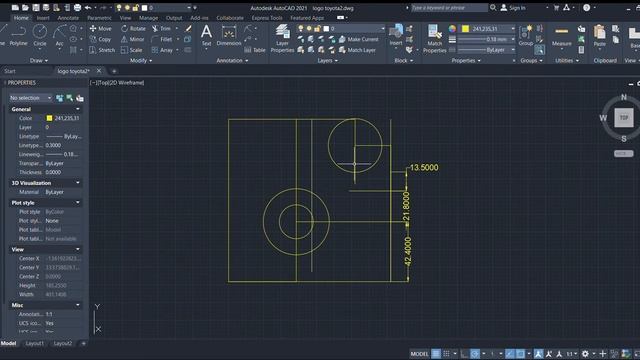The image size is (640, 360).
Task: Switch to Layout1 tab
Action: coord(35,343)
